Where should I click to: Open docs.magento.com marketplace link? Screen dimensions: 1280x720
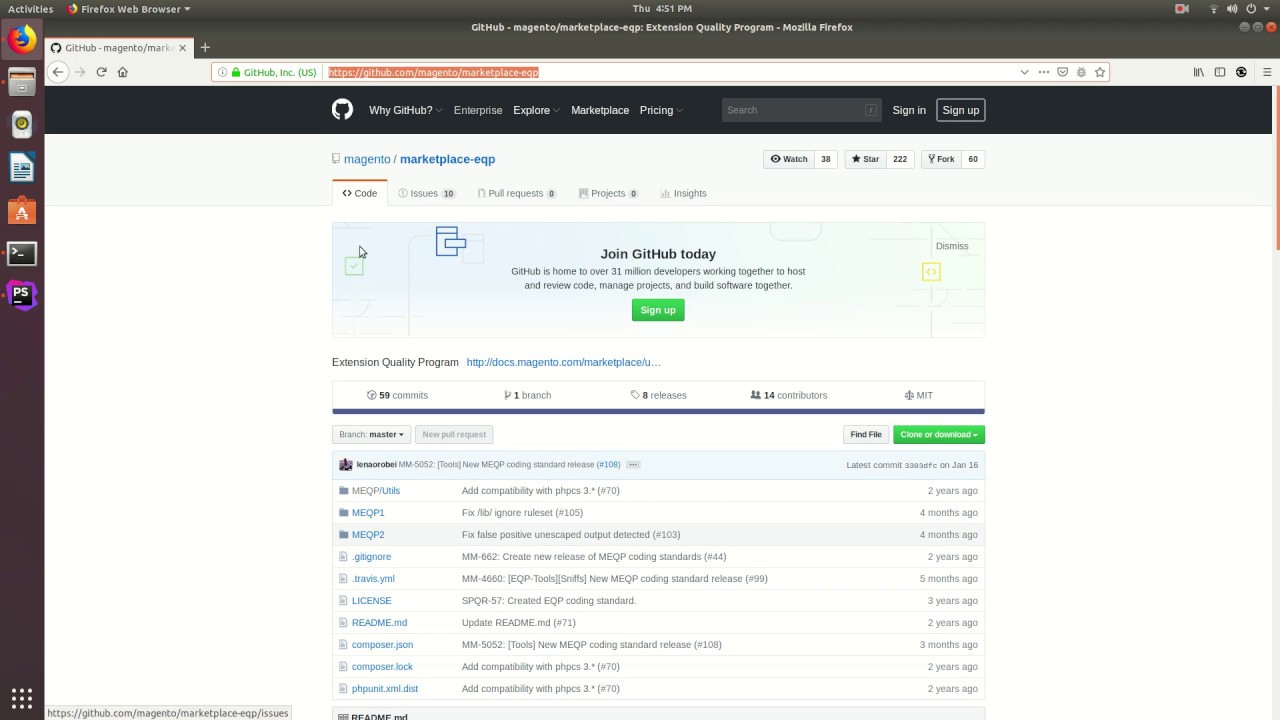(563, 362)
